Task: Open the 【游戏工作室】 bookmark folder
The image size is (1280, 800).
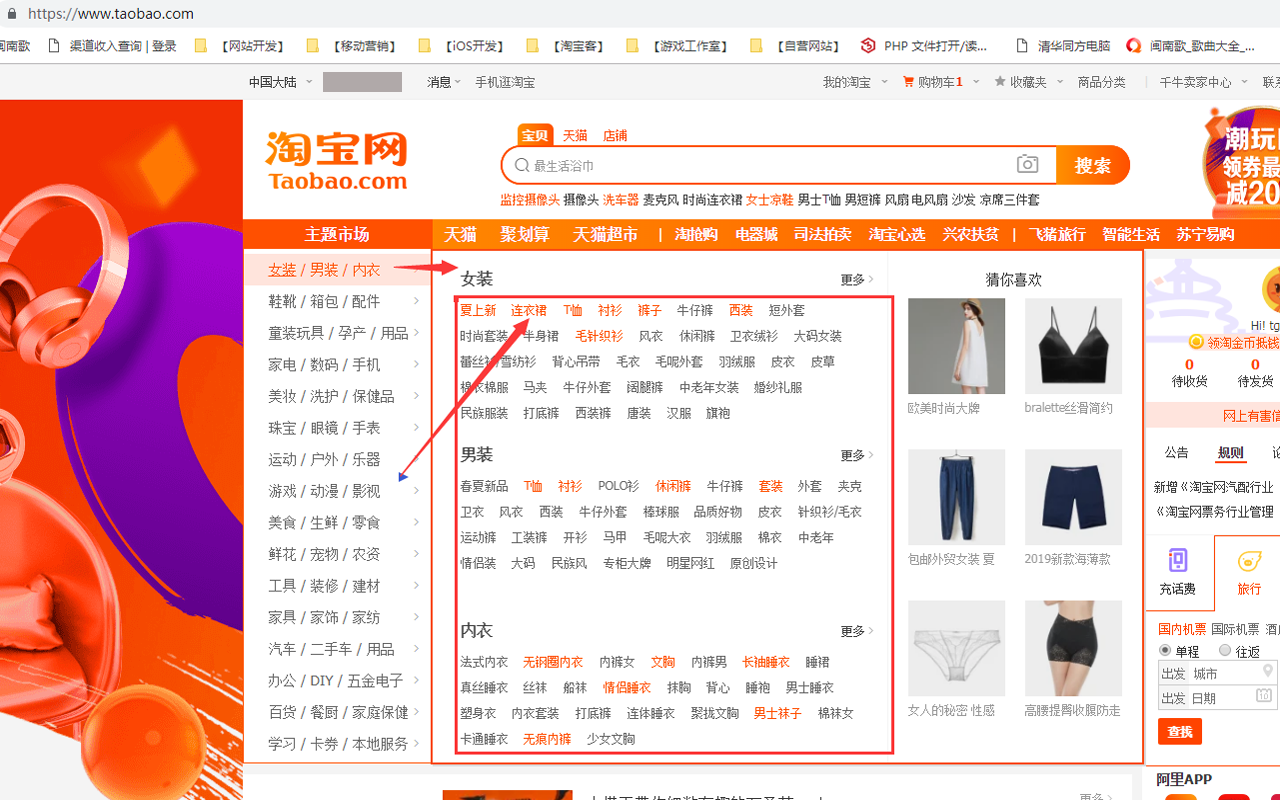Action: [679, 46]
